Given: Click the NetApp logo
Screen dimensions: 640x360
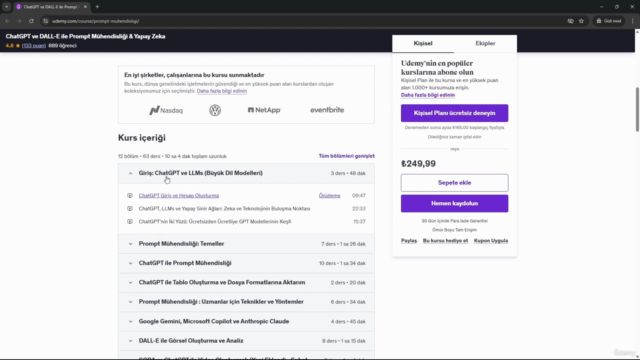Looking at the screenshot, I should tap(264, 110).
